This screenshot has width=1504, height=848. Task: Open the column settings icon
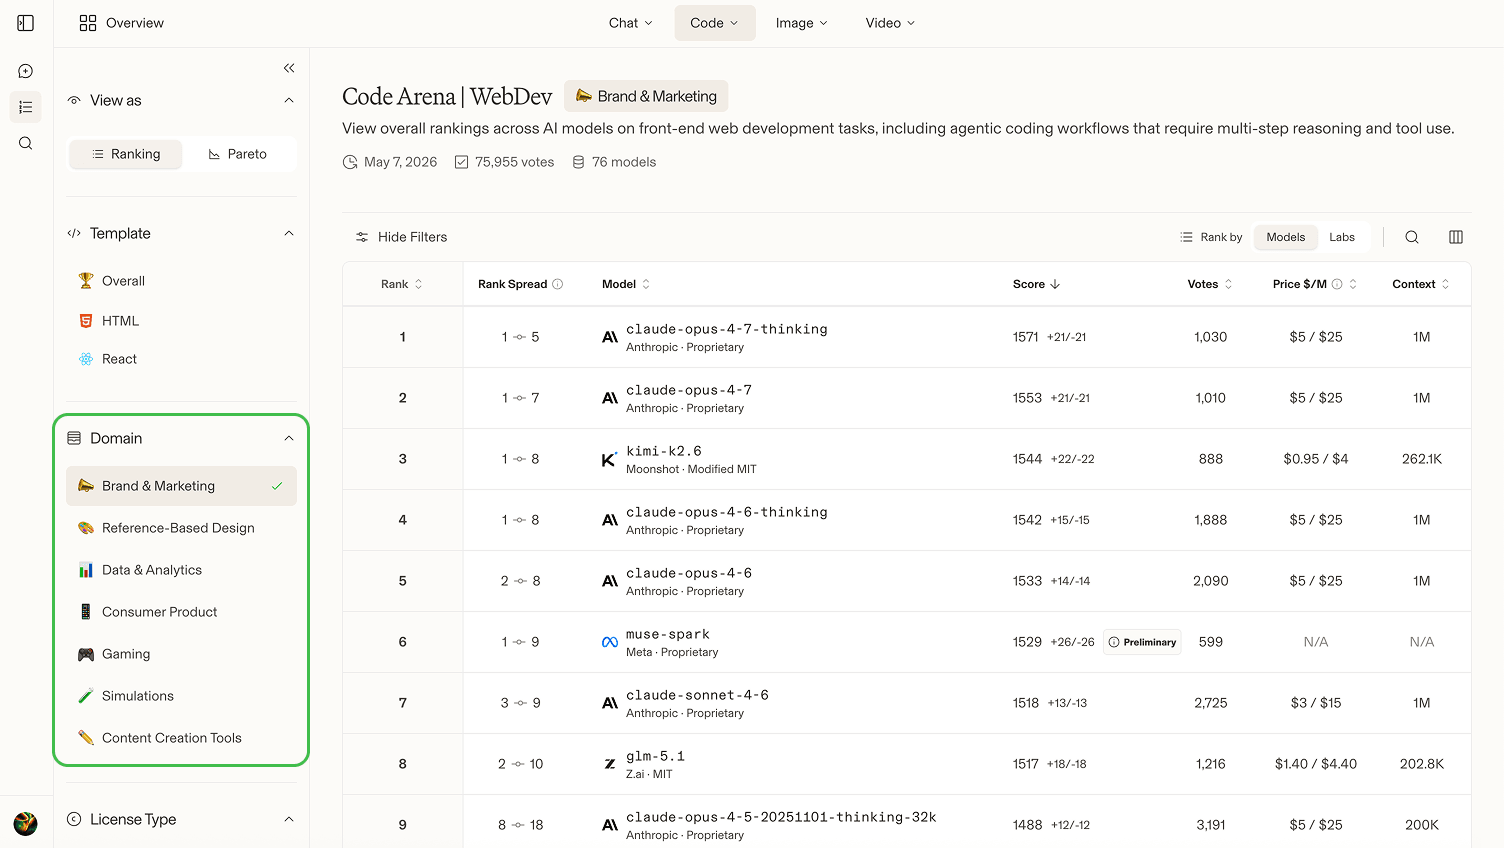pos(1456,237)
